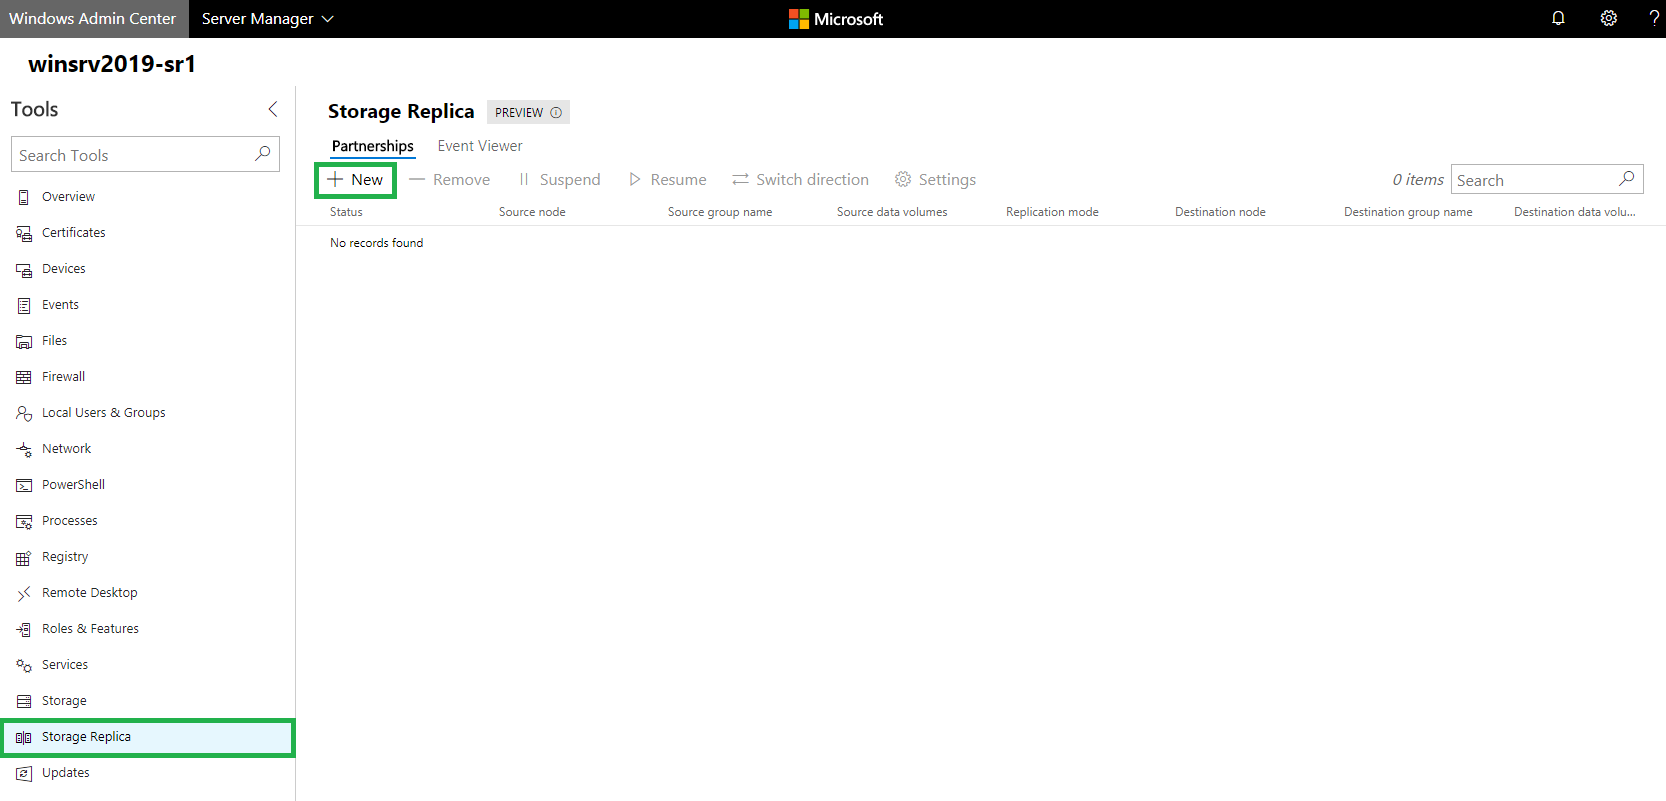This screenshot has width=1666, height=801.
Task: Sort by Source data volumes column
Action: coord(892,212)
